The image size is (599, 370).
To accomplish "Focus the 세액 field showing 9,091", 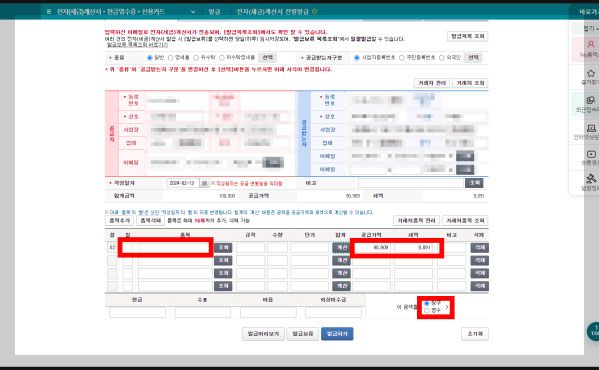I will pyautogui.click(x=413, y=248).
